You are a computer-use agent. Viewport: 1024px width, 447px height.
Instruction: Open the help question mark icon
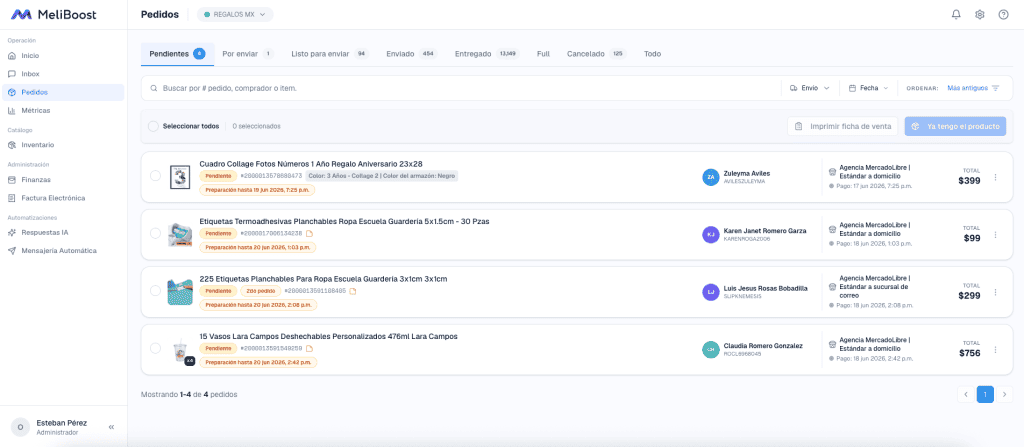click(x=1003, y=14)
